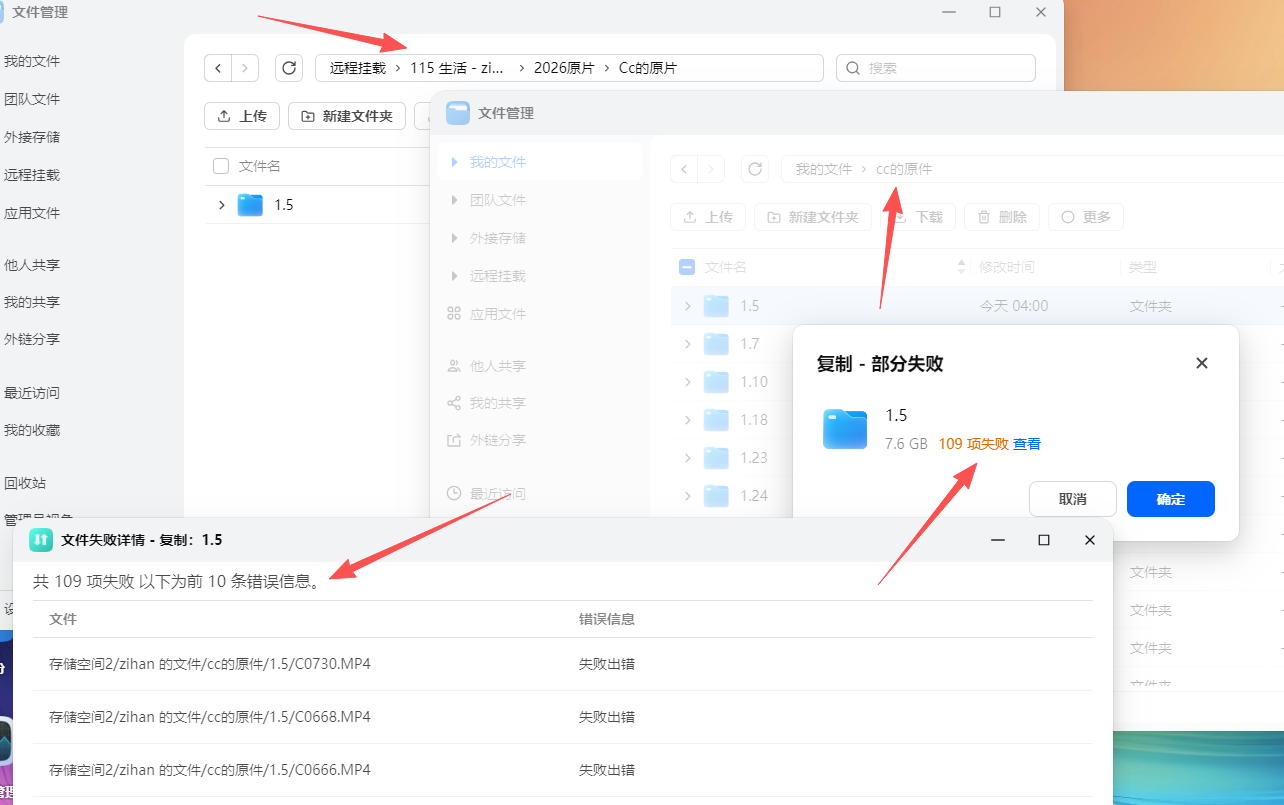This screenshot has width=1284, height=805.
Task: Open 回收站 in the left sidebar
Action: (x=25, y=483)
